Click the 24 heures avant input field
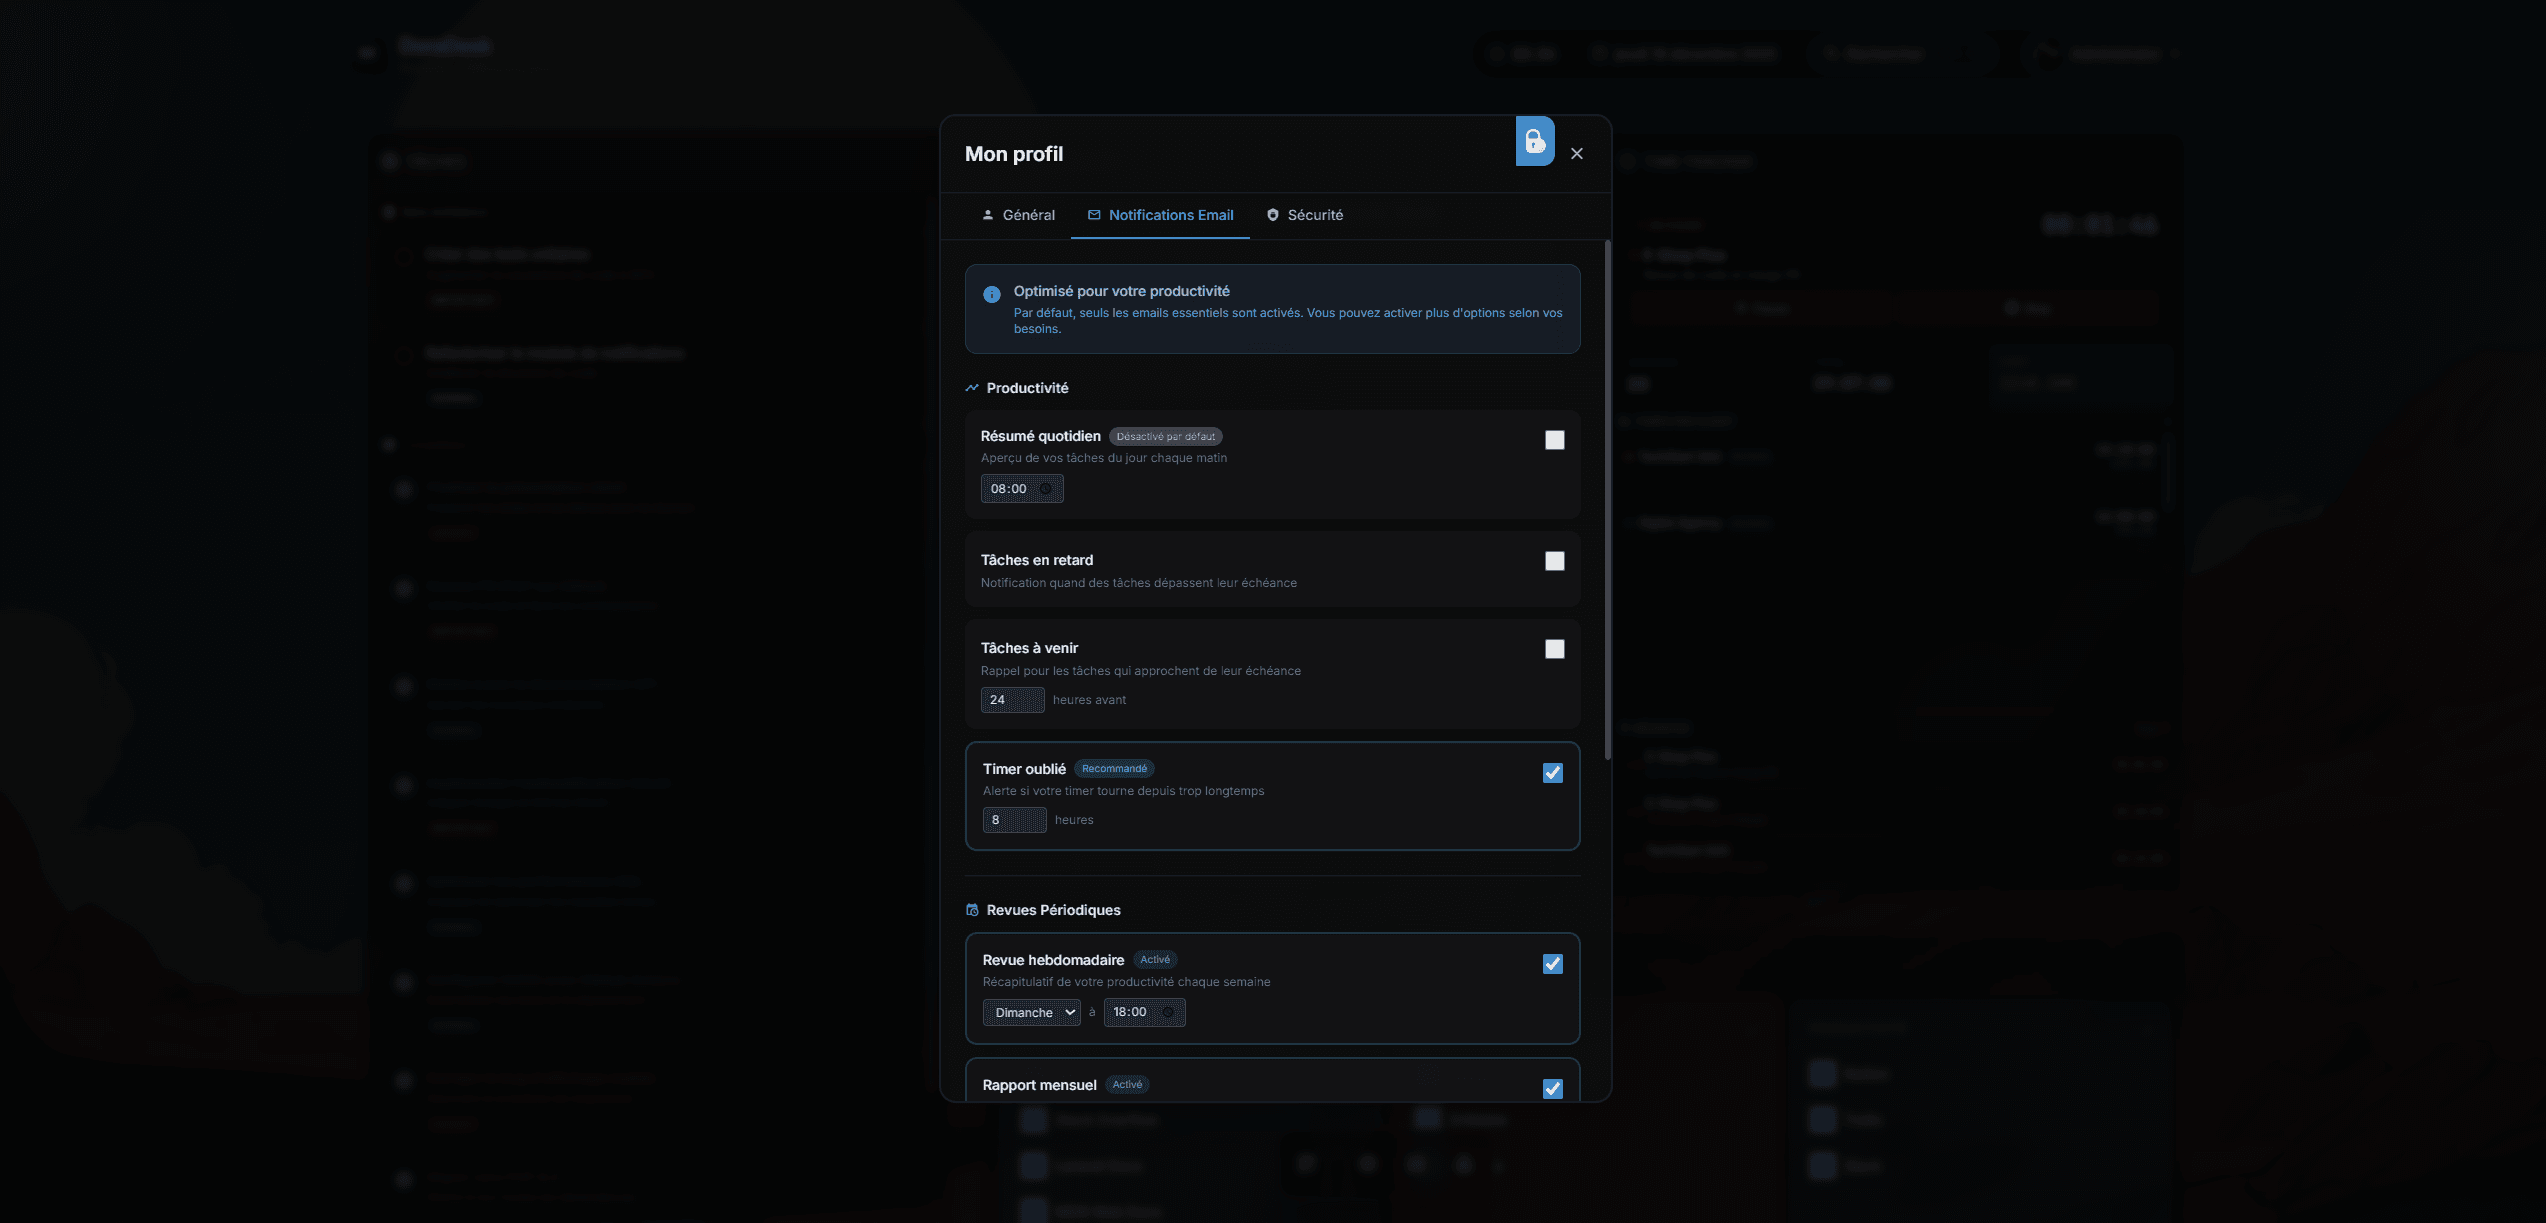 [x=1011, y=700]
